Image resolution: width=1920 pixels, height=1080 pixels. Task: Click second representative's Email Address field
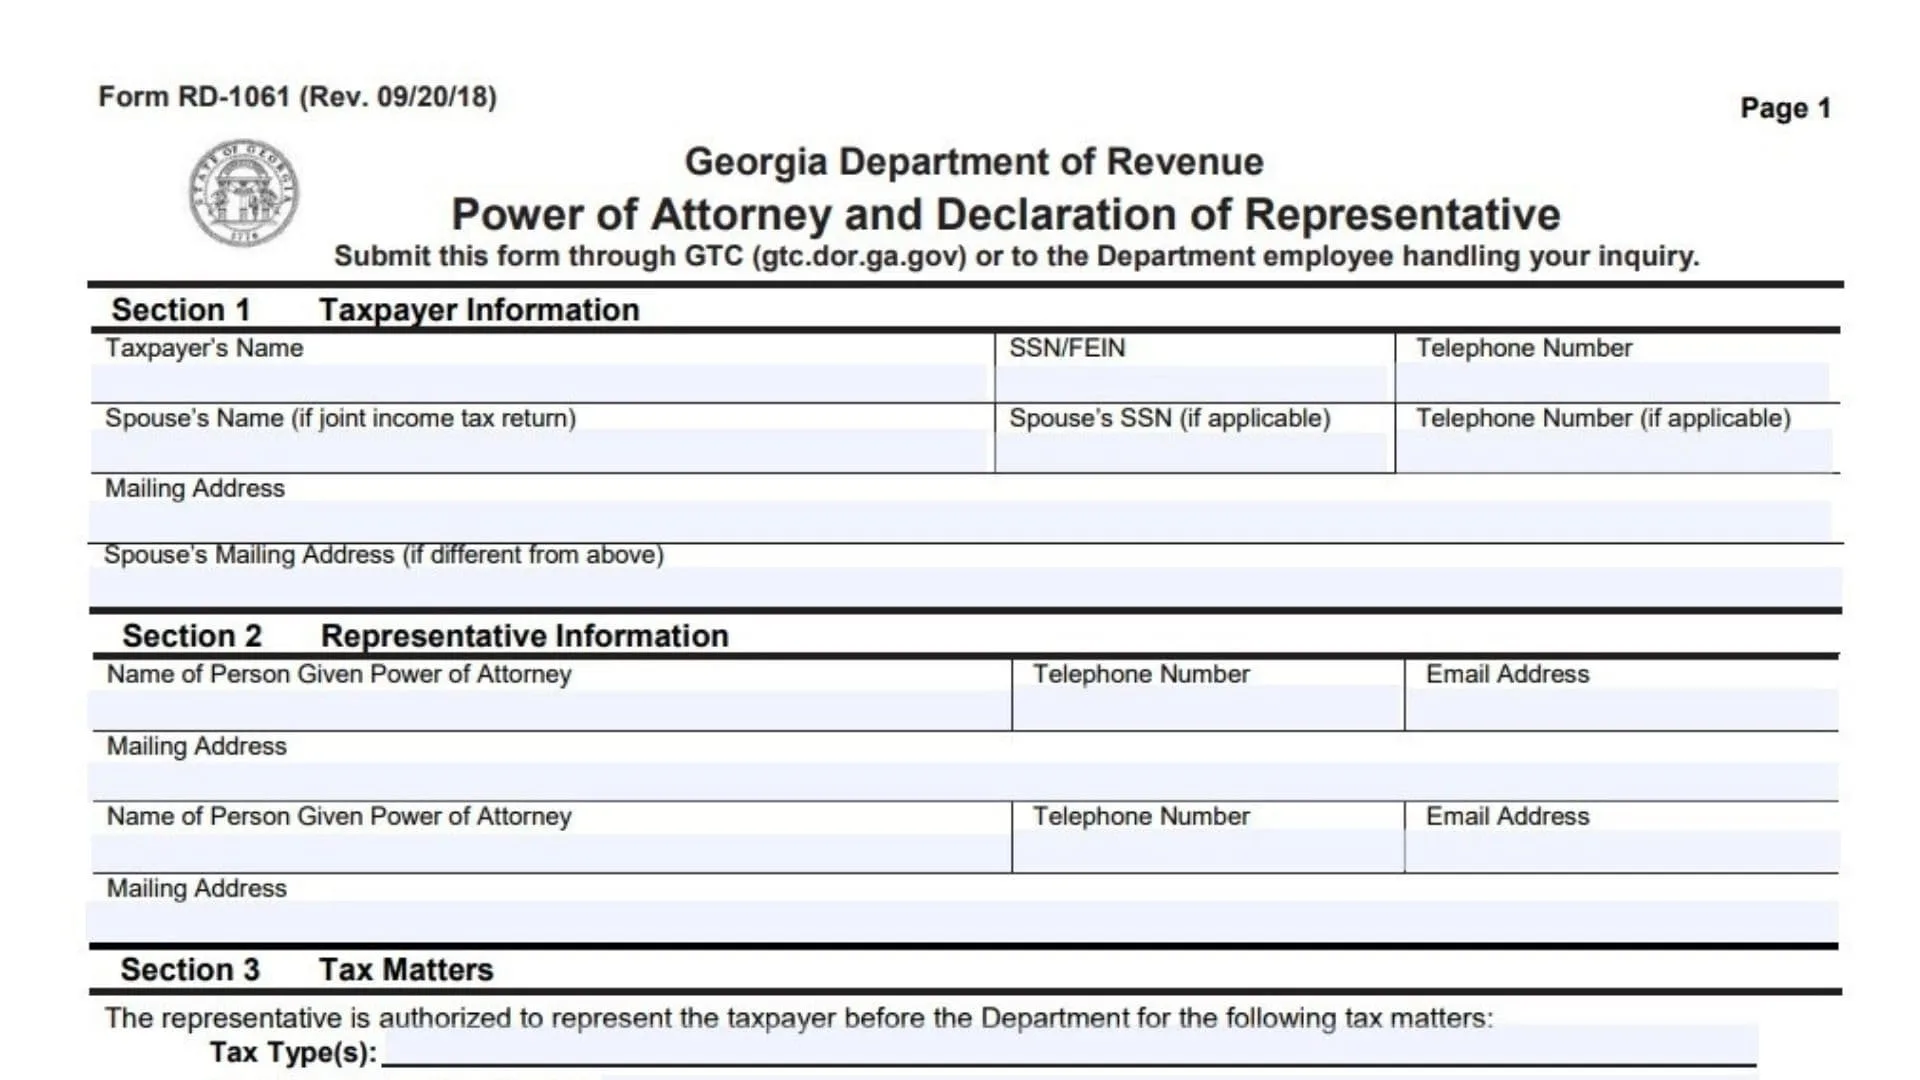point(1620,852)
